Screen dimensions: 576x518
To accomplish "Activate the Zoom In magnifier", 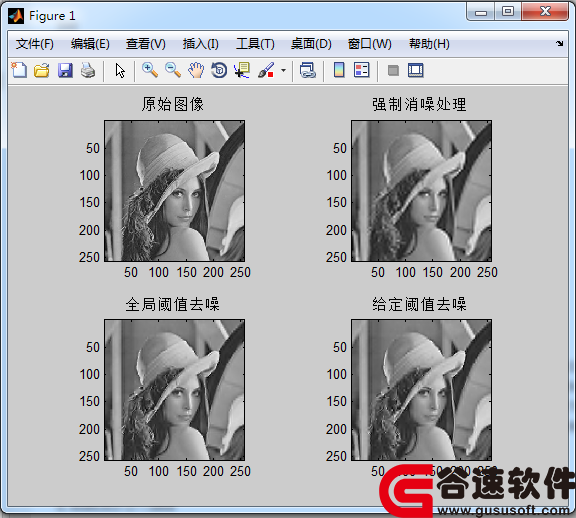I will click(x=150, y=70).
